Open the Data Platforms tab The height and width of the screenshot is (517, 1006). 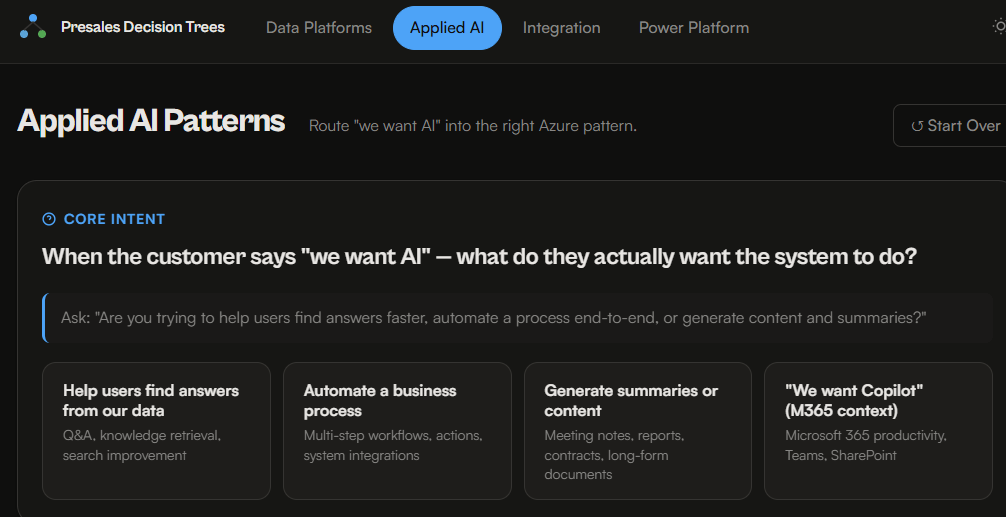tap(319, 28)
